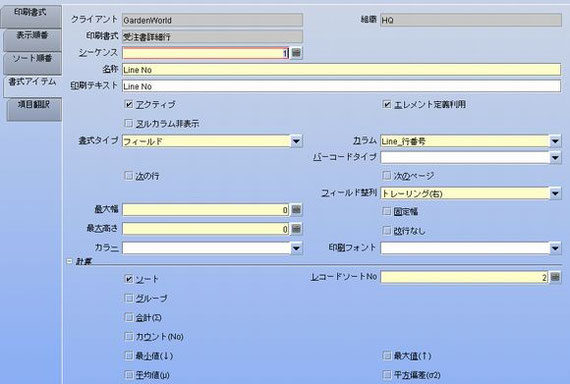Switch to the ソート順番 tab
The height and width of the screenshot is (384, 570).
coord(32,63)
